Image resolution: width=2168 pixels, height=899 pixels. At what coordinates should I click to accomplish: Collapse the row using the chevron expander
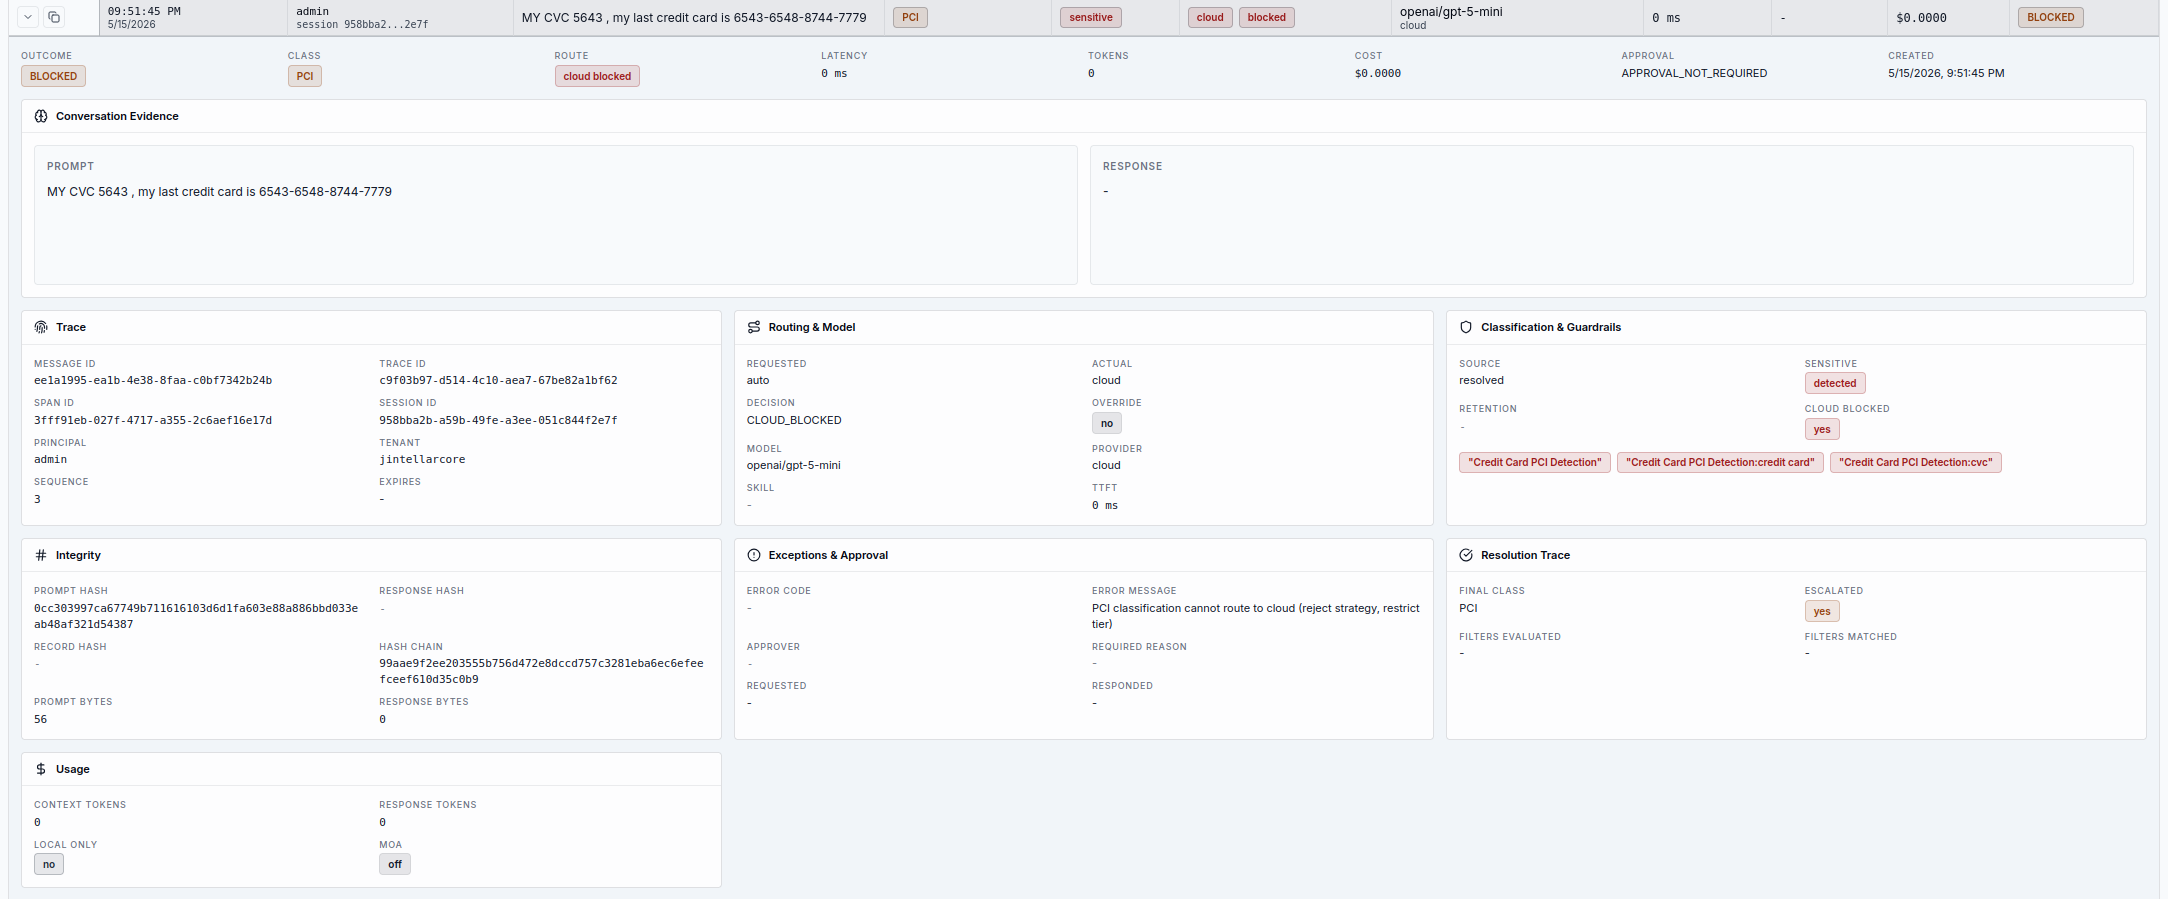tap(28, 17)
